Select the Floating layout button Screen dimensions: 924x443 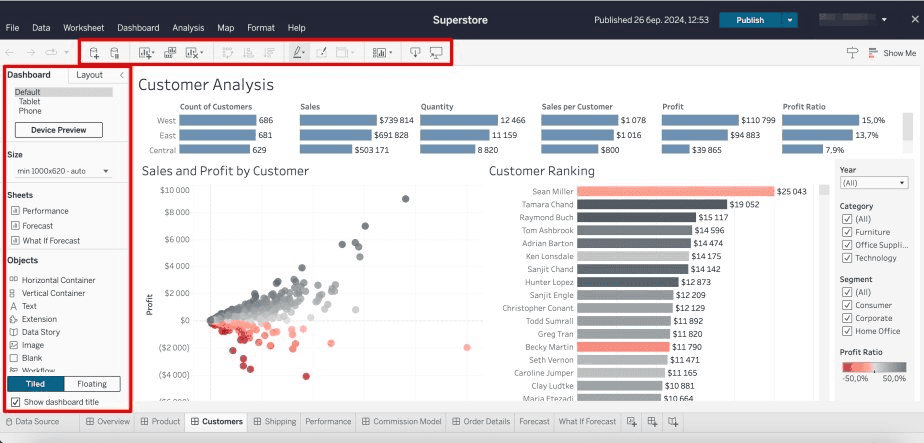[92, 384]
